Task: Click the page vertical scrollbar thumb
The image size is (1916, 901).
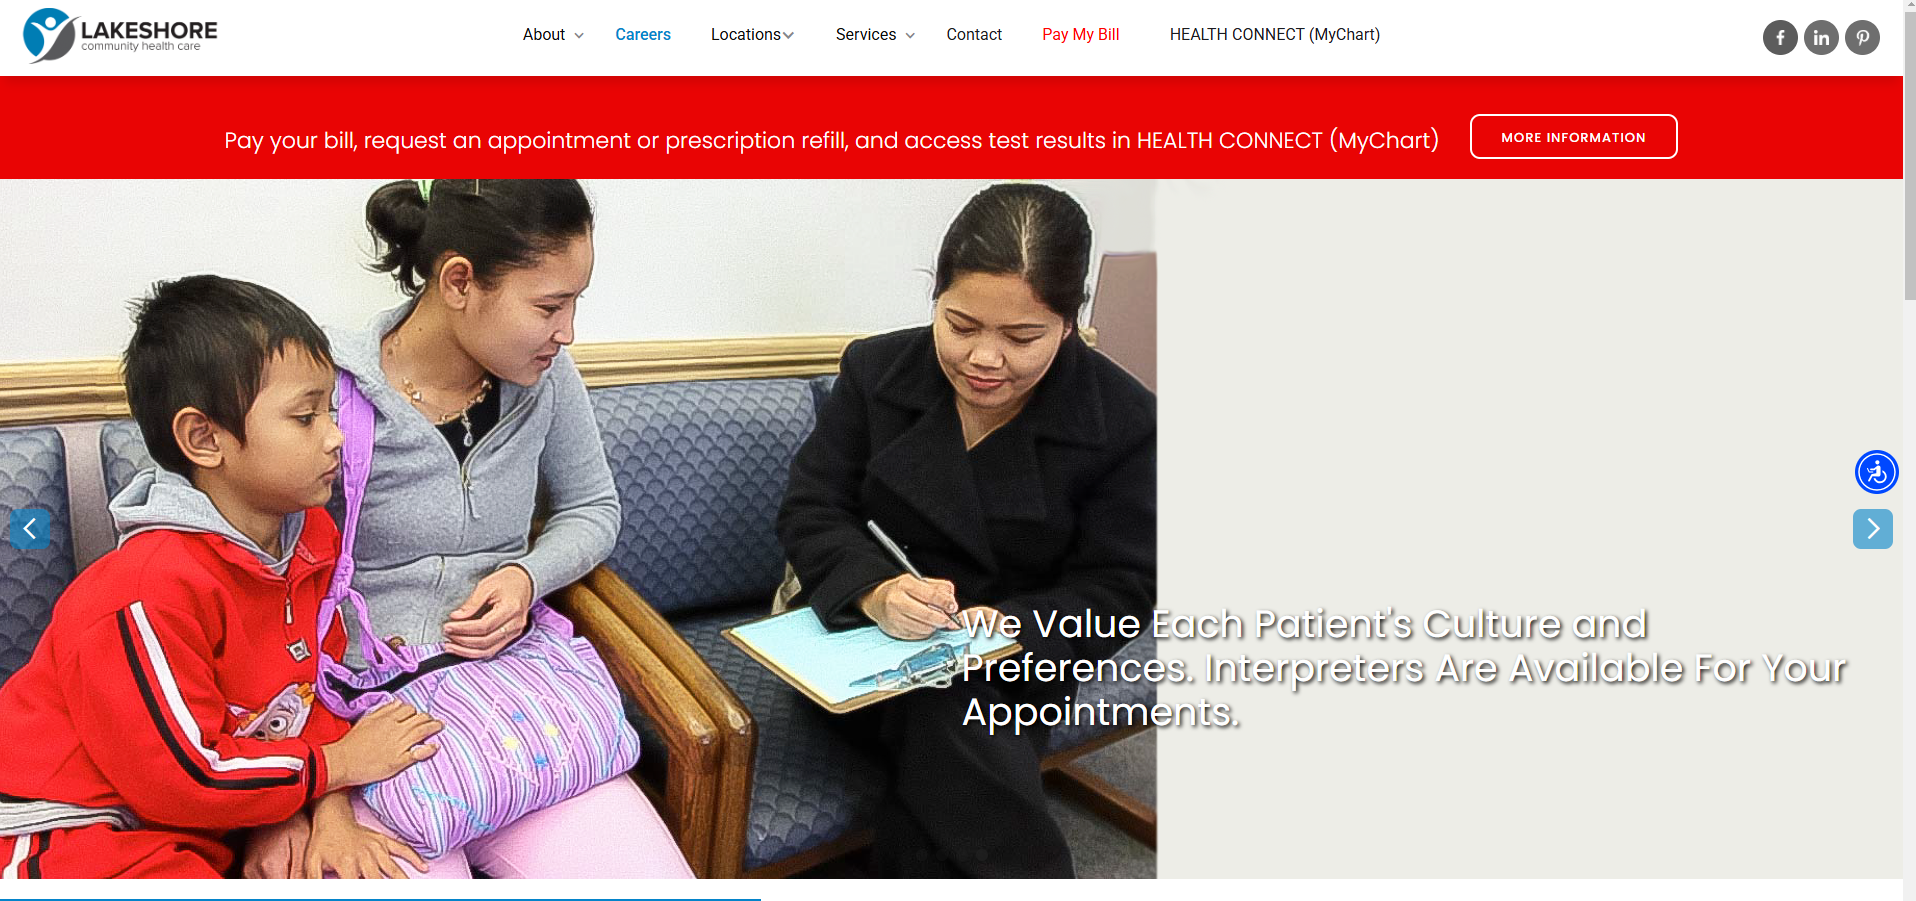Action: (1910, 150)
